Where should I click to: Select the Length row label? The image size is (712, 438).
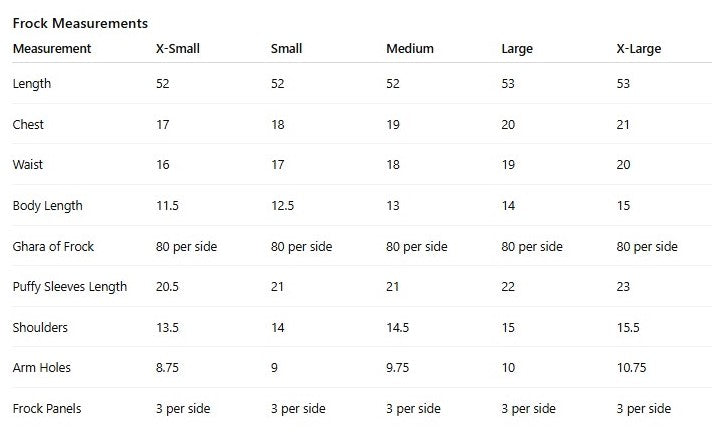pyautogui.click(x=32, y=84)
